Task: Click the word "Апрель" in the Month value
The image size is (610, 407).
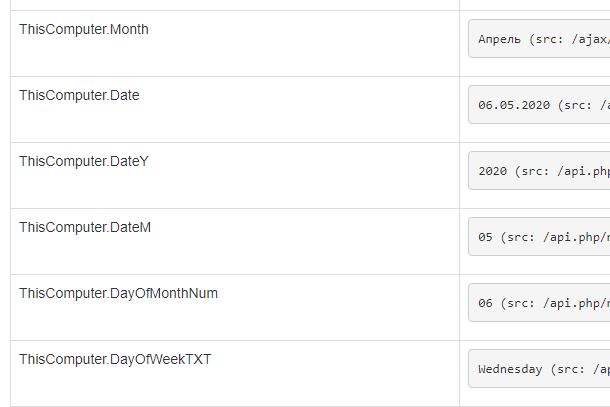Action: tap(500, 39)
